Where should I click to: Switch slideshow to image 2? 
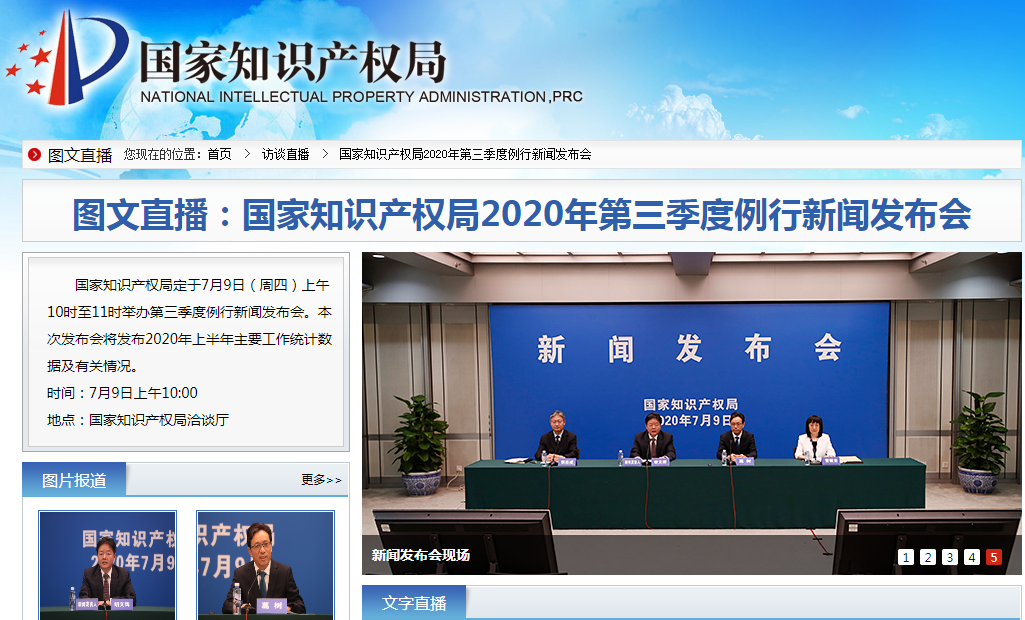928,557
